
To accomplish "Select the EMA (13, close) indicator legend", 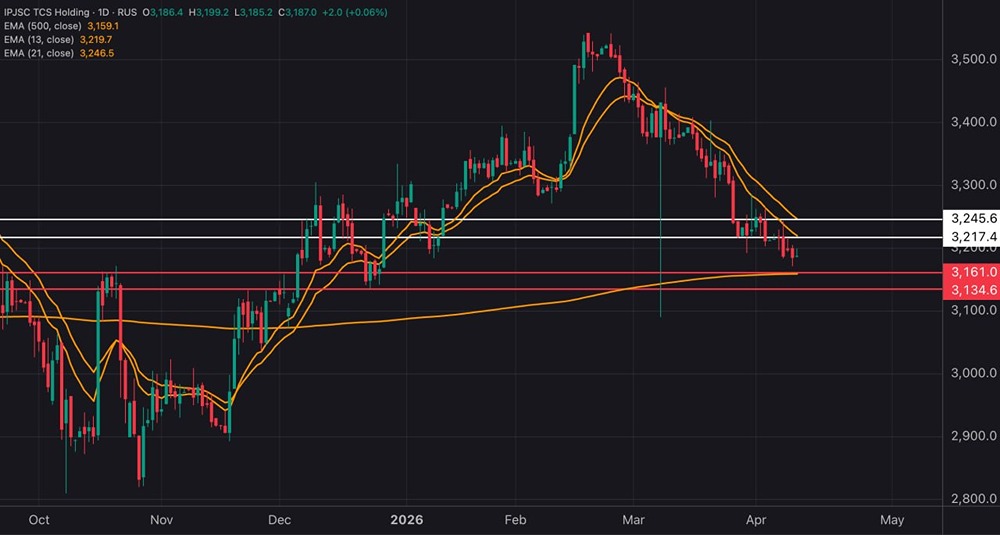I will (39, 40).
